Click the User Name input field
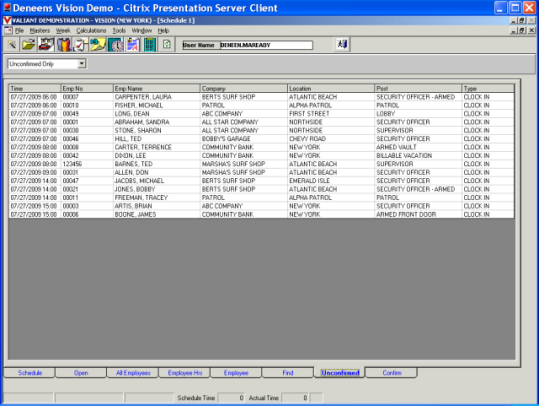 tap(266, 45)
